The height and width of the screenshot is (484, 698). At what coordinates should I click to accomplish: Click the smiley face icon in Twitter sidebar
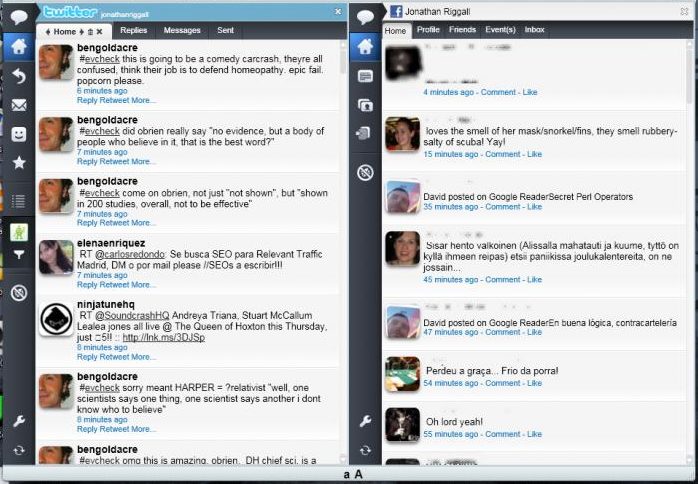[x=17, y=134]
